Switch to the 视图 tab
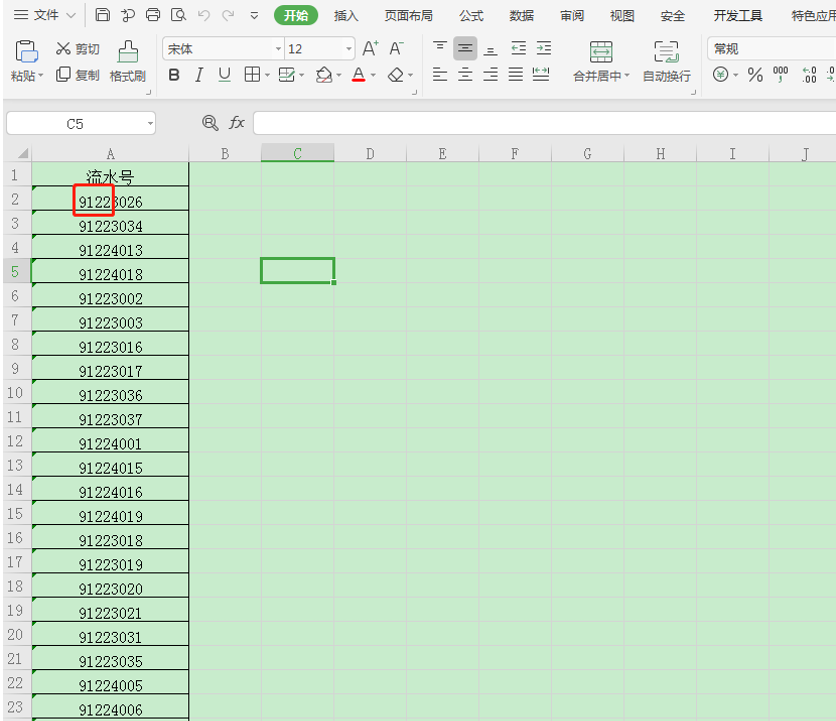 pyautogui.click(x=622, y=15)
